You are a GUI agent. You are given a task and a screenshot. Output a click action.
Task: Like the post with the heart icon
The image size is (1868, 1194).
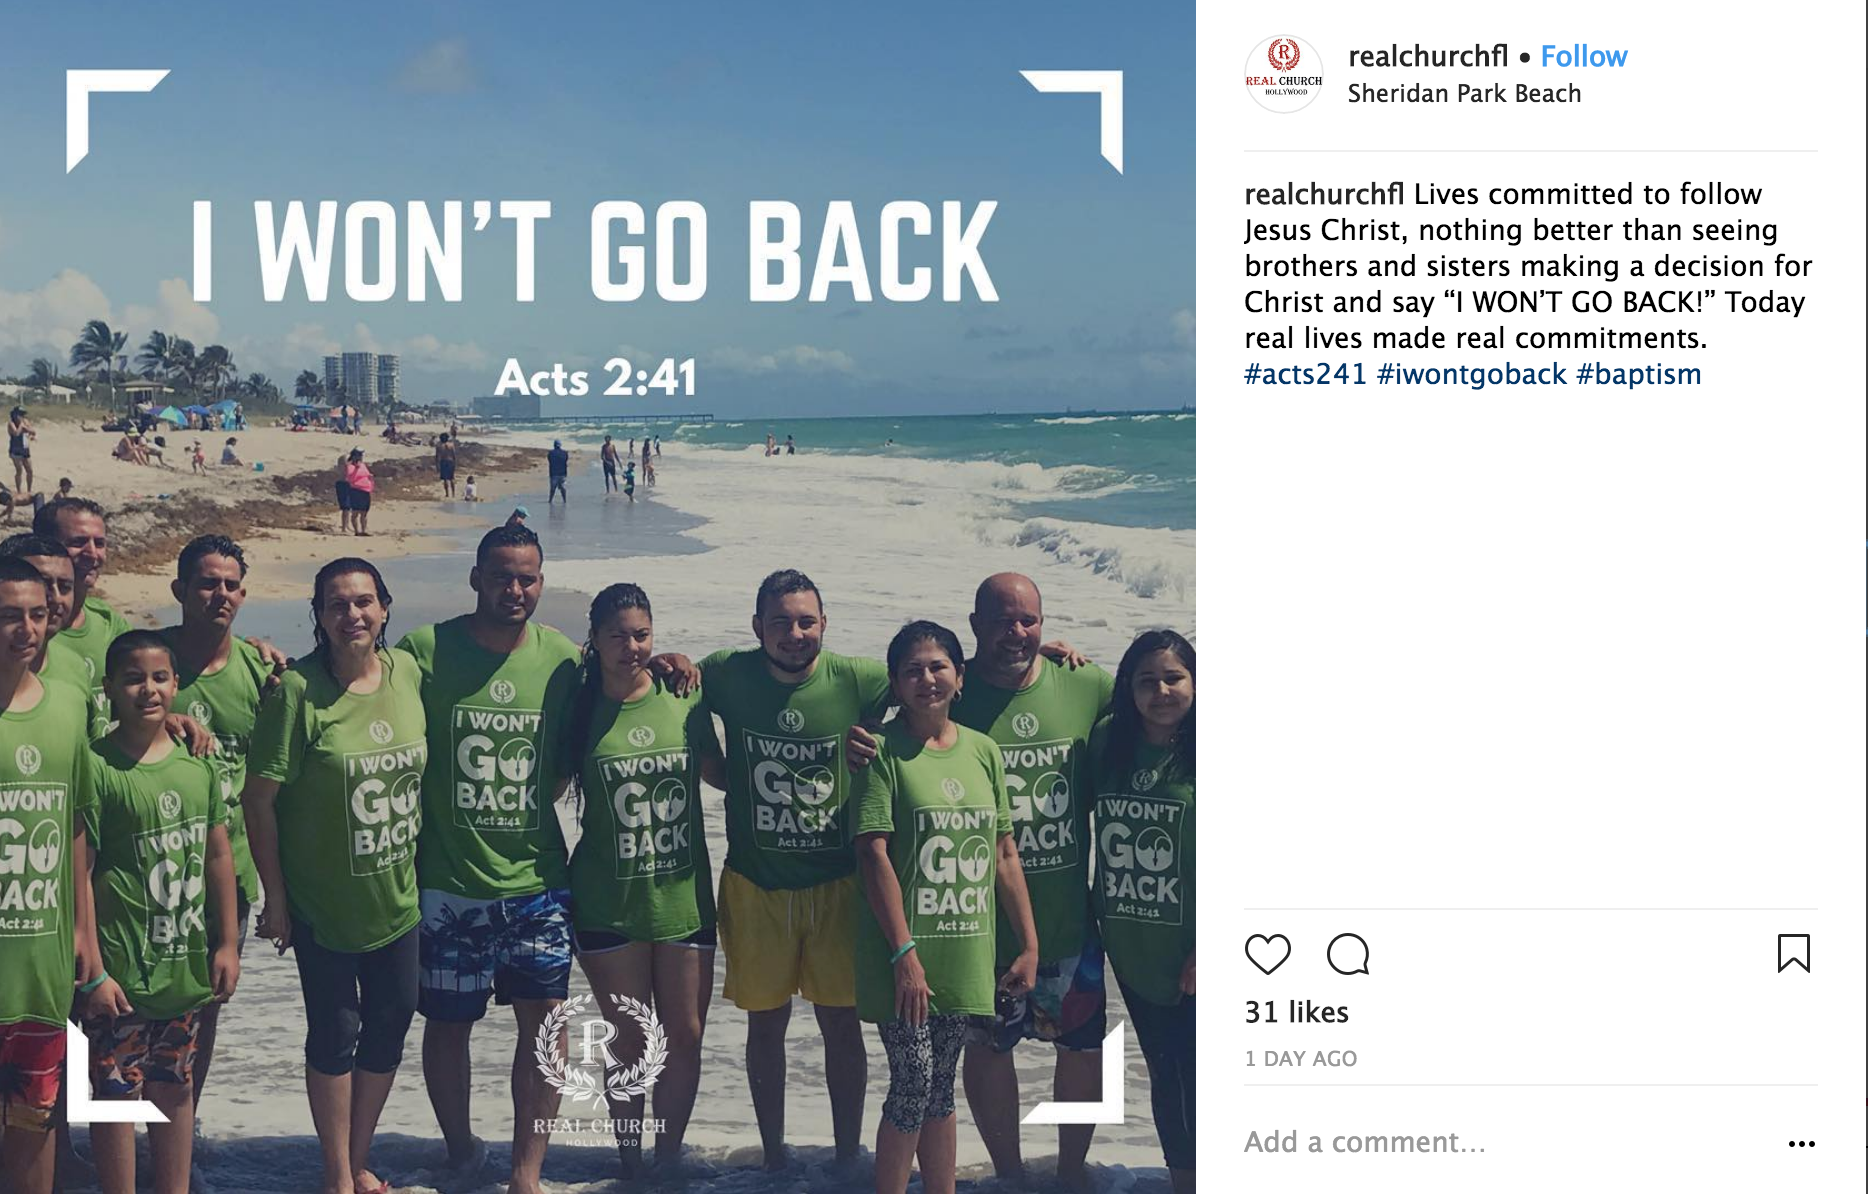[x=1267, y=954]
